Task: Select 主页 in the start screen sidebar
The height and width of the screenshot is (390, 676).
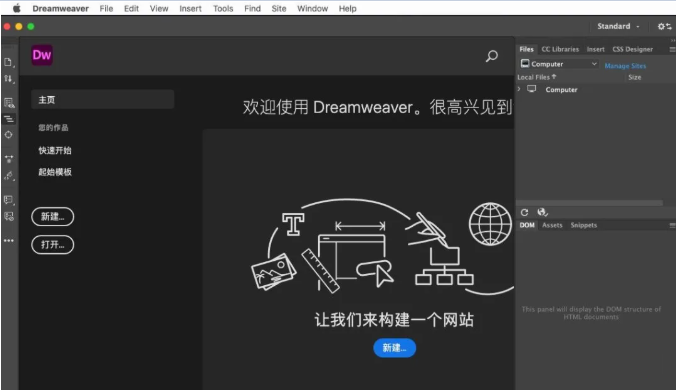Action: 103,100
